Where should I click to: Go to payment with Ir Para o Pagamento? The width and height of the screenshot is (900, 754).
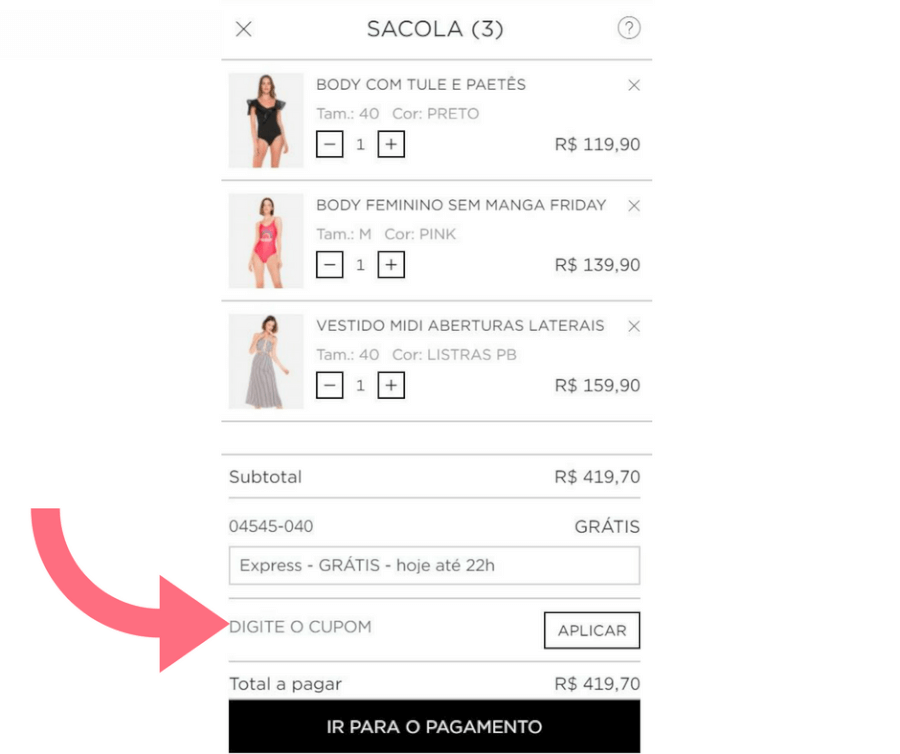pyautogui.click(x=434, y=727)
